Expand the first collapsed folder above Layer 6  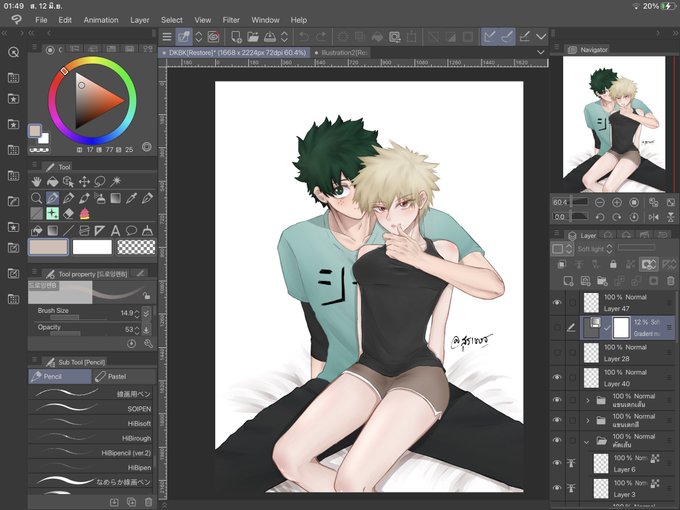pos(588,400)
